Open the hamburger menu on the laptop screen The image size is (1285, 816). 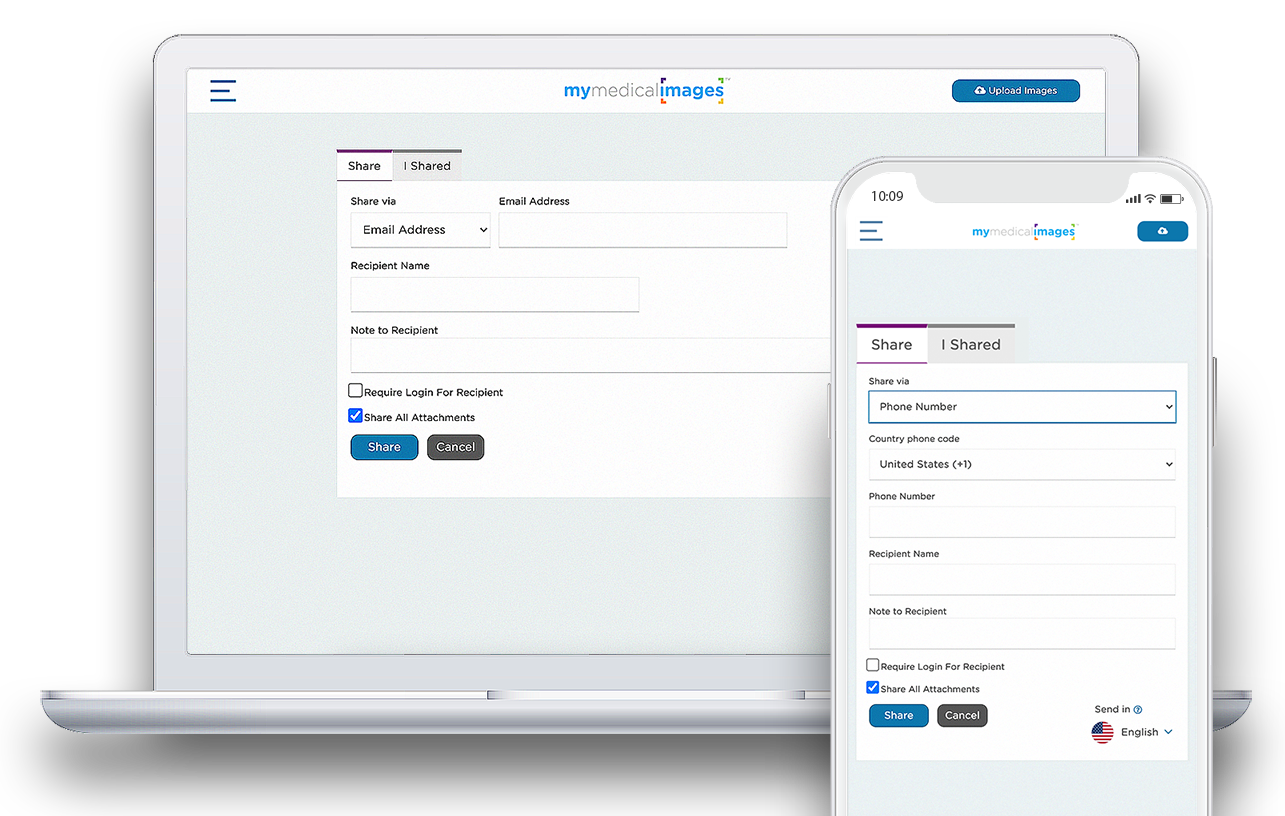(x=223, y=91)
